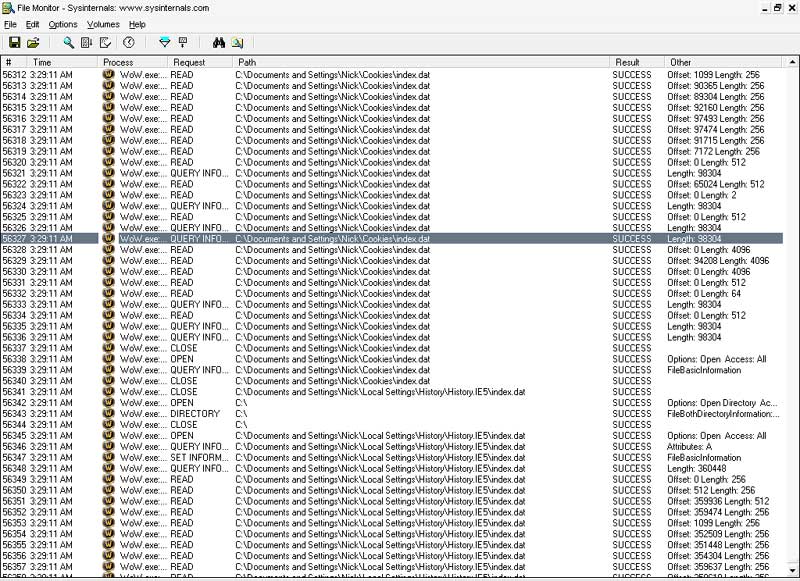Click 'Offset: 65024 Length: 512' cell
Image resolution: width=800 pixels, height=581 pixels.
tap(715, 184)
